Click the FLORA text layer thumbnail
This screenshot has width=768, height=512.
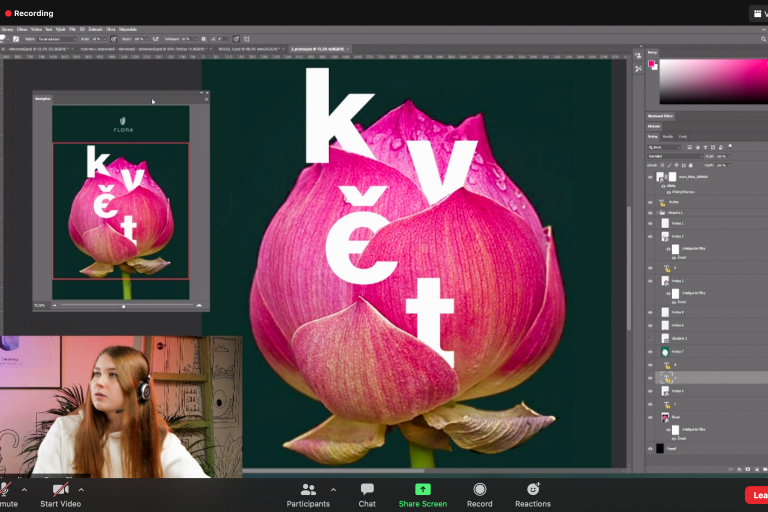tap(661, 201)
